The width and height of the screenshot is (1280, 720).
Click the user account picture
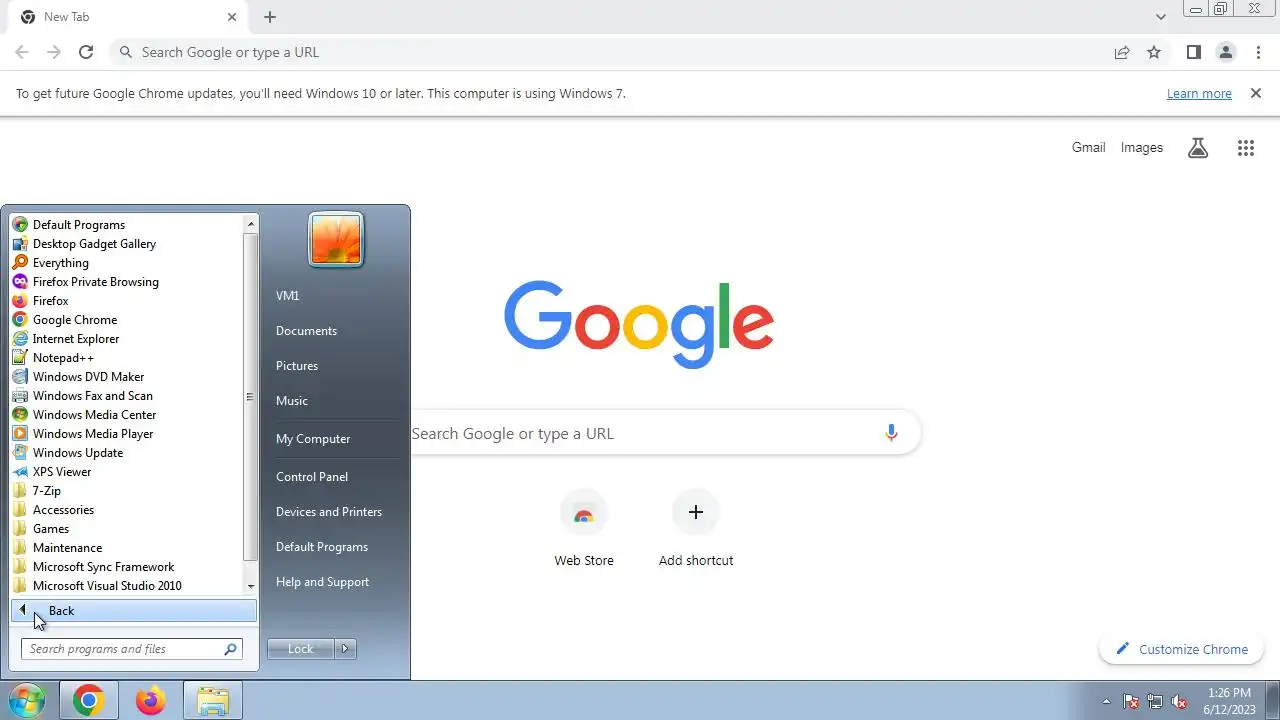(336, 240)
